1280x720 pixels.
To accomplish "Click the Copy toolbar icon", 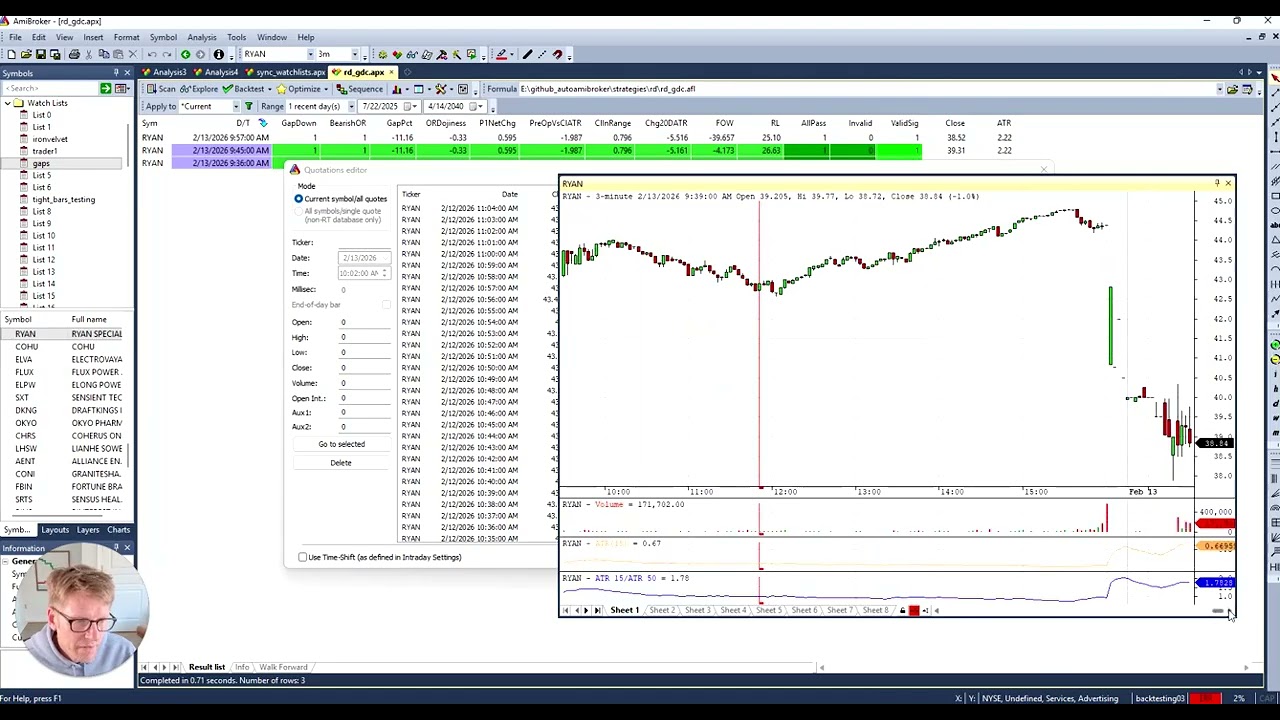I will (x=103, y=54).
